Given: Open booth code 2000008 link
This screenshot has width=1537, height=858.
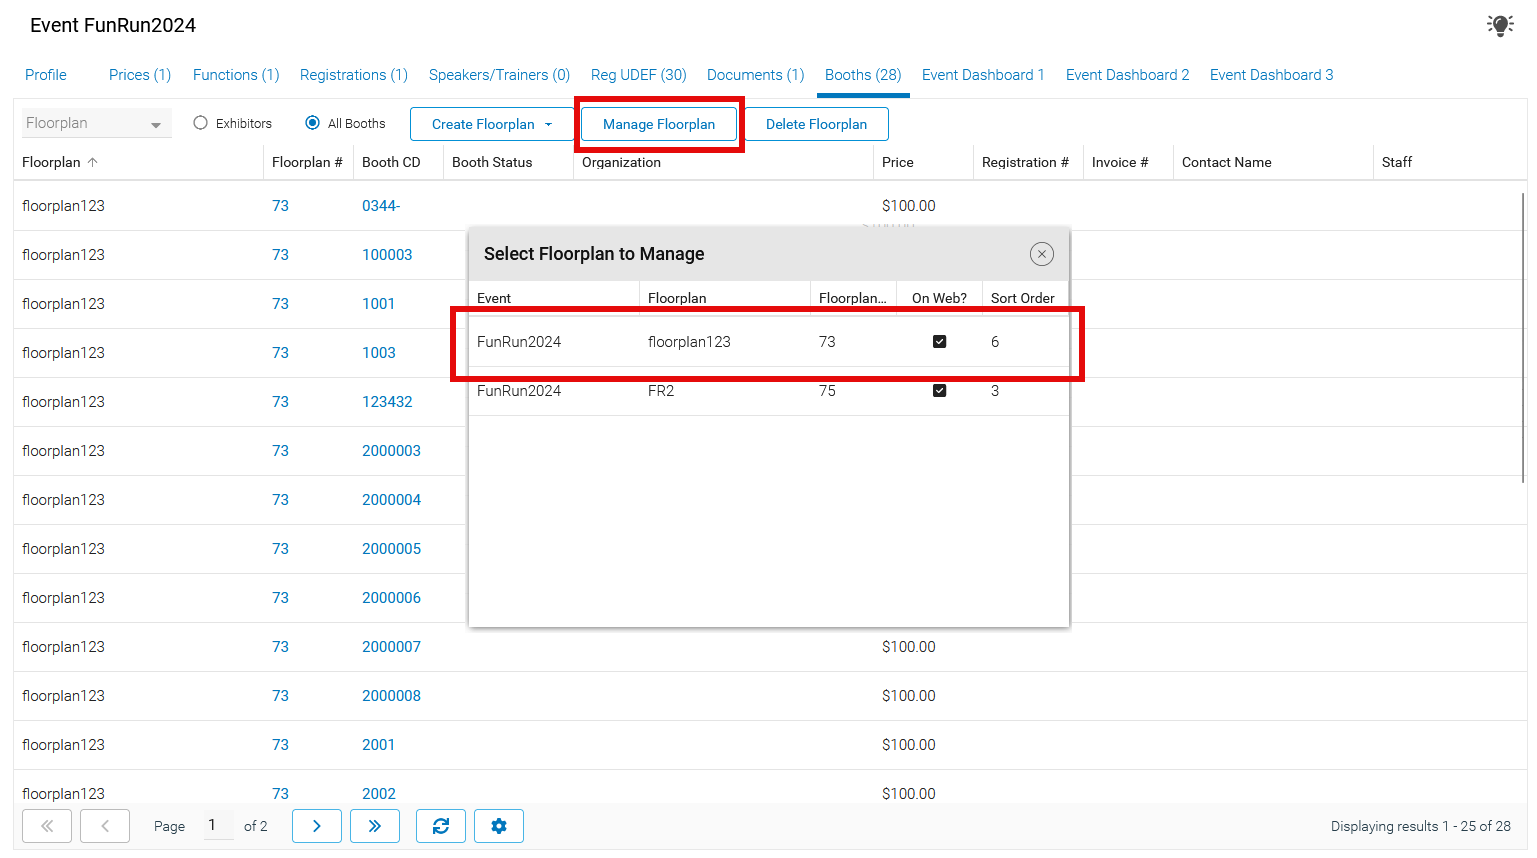Looking at the screenshot, I should click(x=391, y=696).
